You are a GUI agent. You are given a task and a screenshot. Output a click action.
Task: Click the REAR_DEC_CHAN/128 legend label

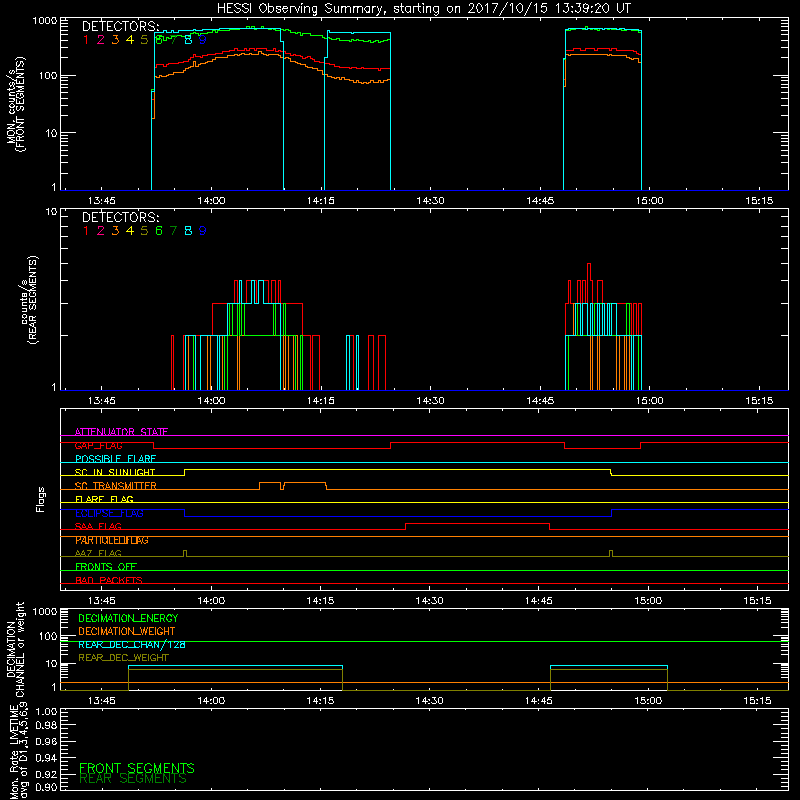pos(132,644)
